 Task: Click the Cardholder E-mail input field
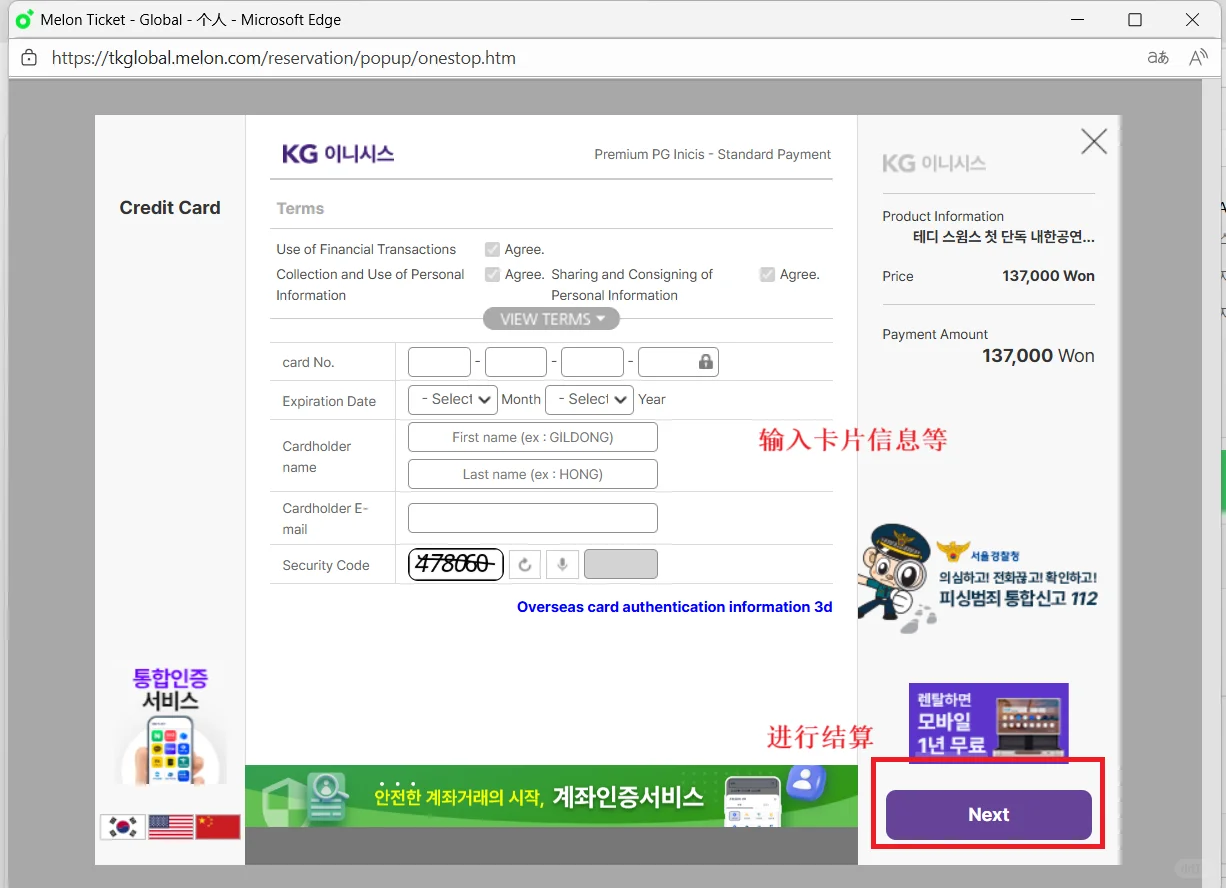(533, 518)
